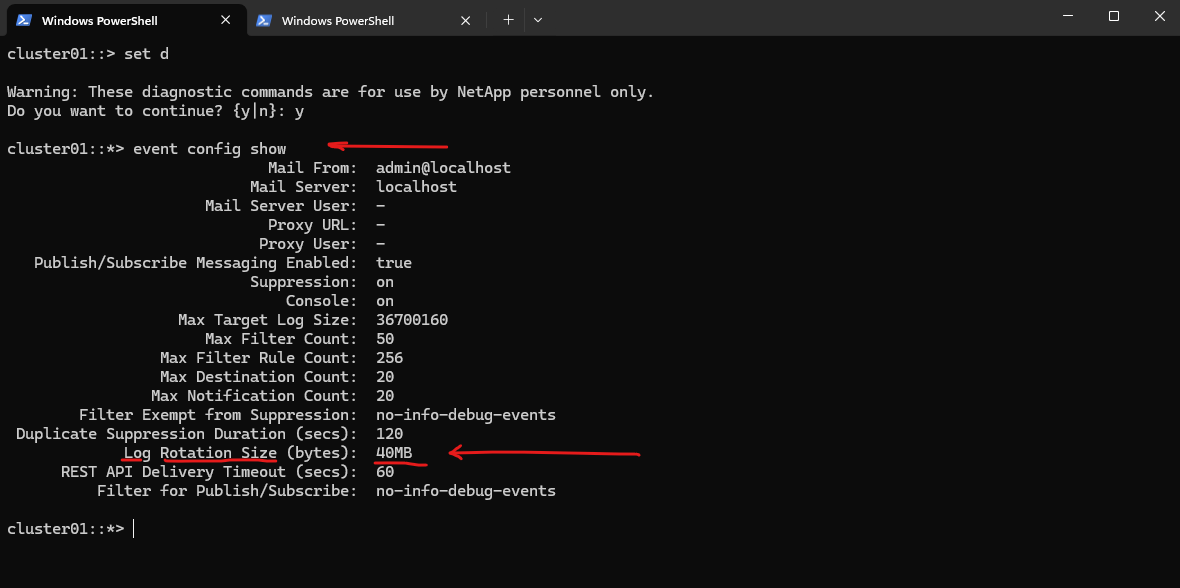This screenshot has width=1180, height=588.
Task: Click the admin@localhost Mail From value
Action: tap(443, 168)
